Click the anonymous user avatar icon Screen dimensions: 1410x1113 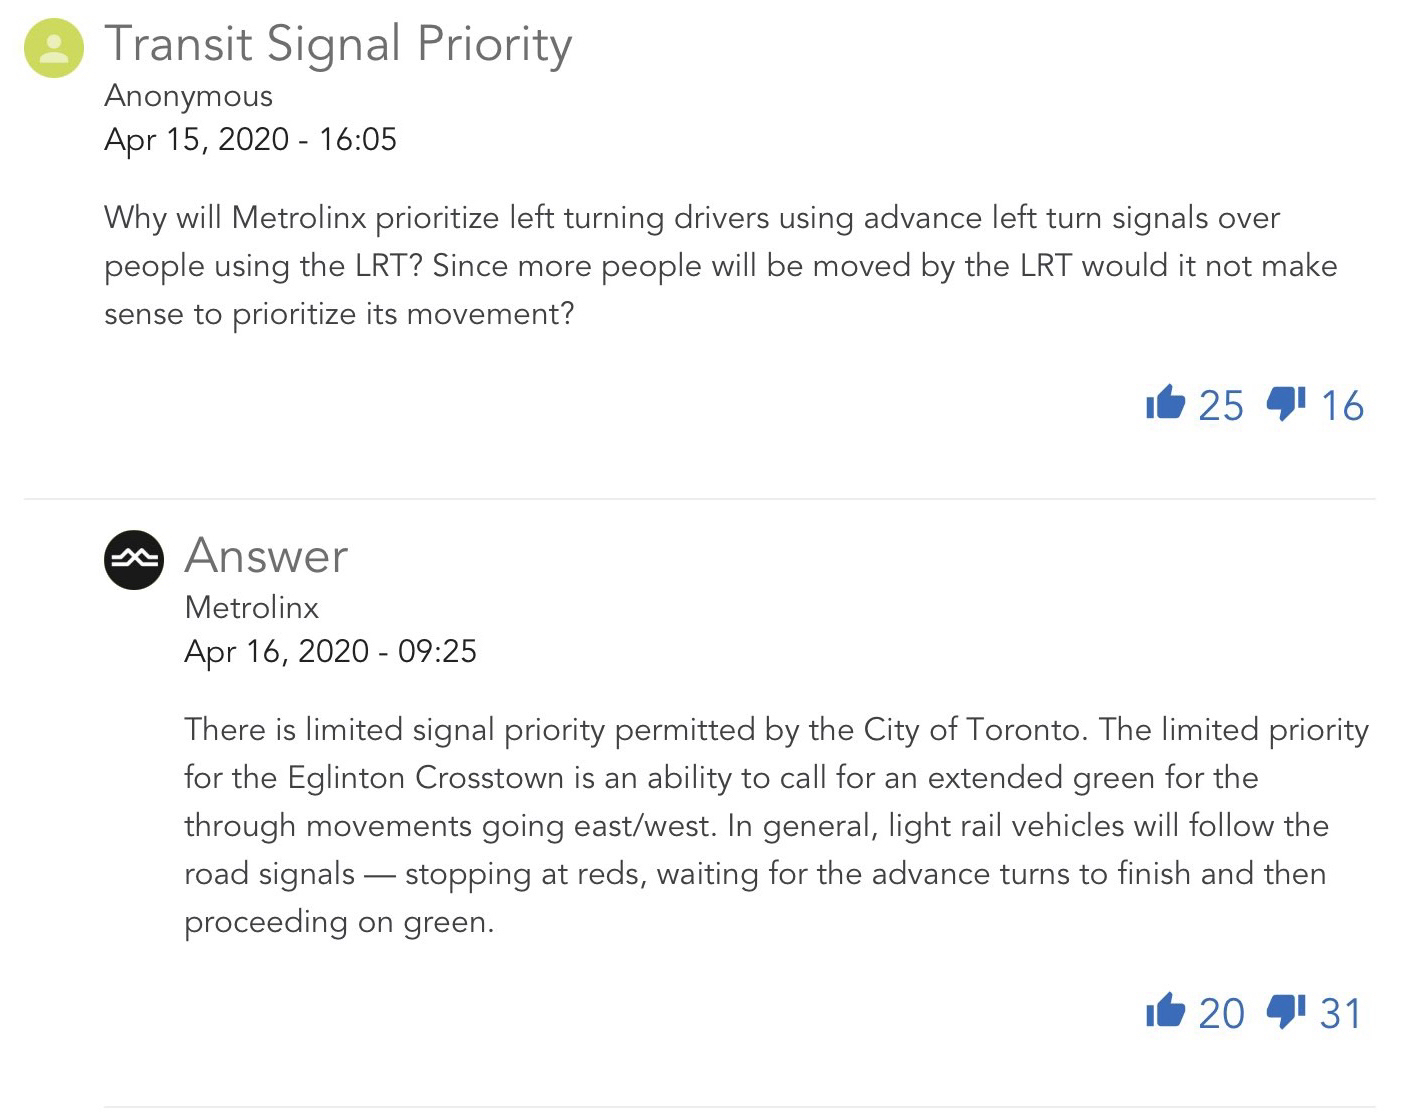(54, 48)
